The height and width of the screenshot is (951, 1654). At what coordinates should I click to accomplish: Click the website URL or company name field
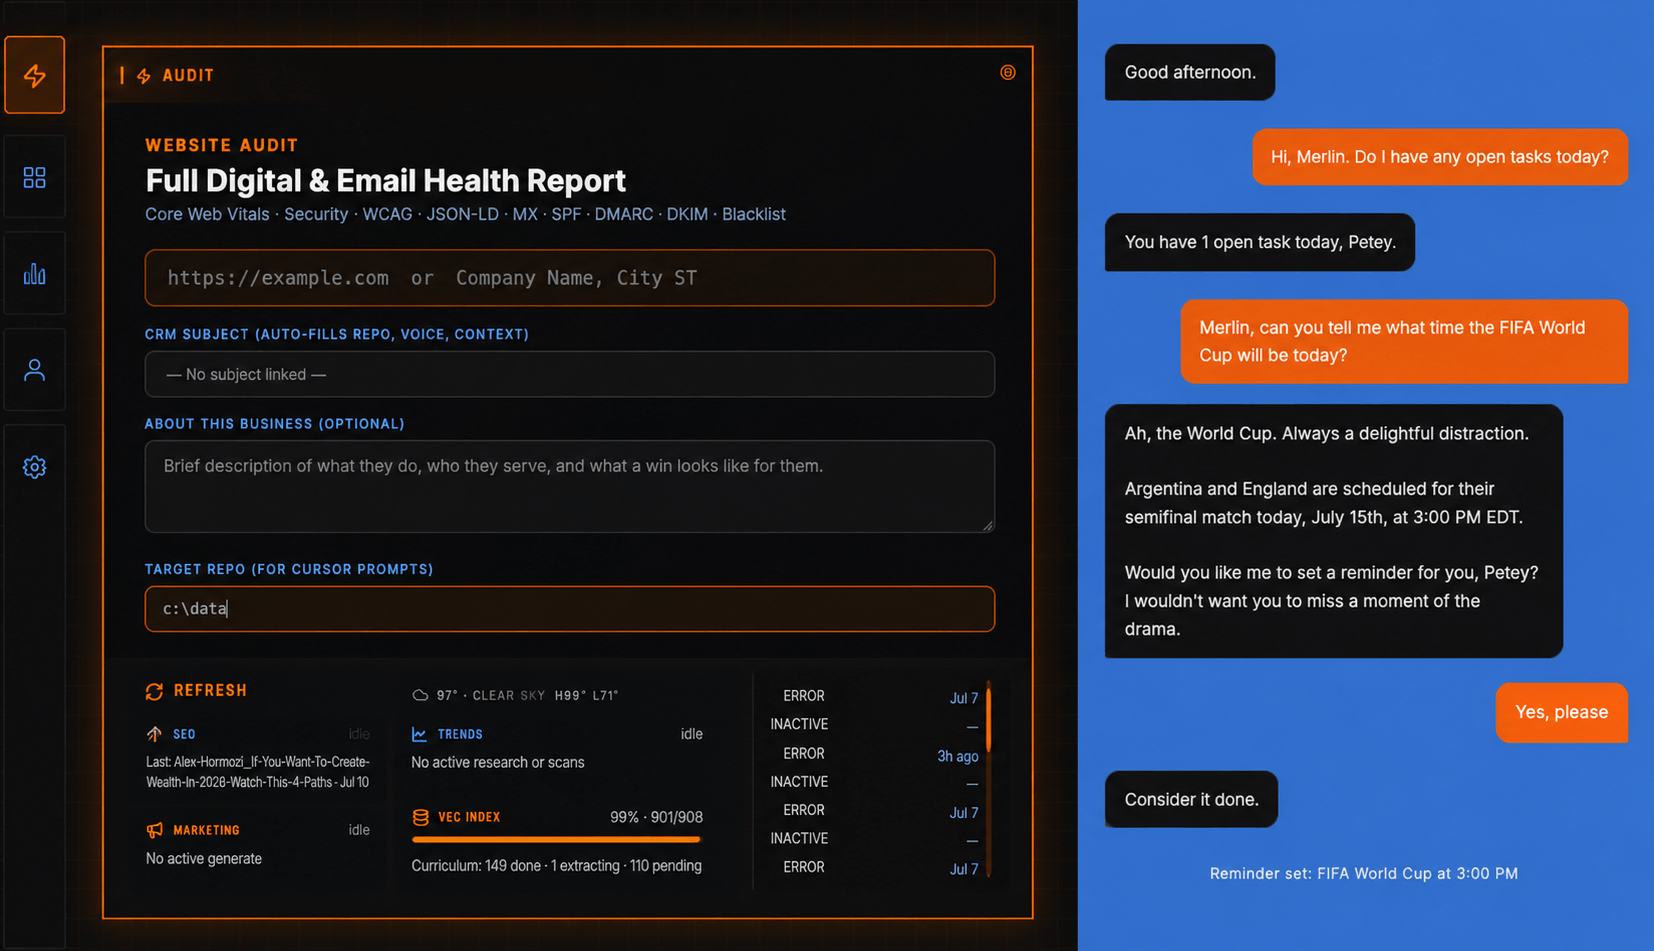570,278
